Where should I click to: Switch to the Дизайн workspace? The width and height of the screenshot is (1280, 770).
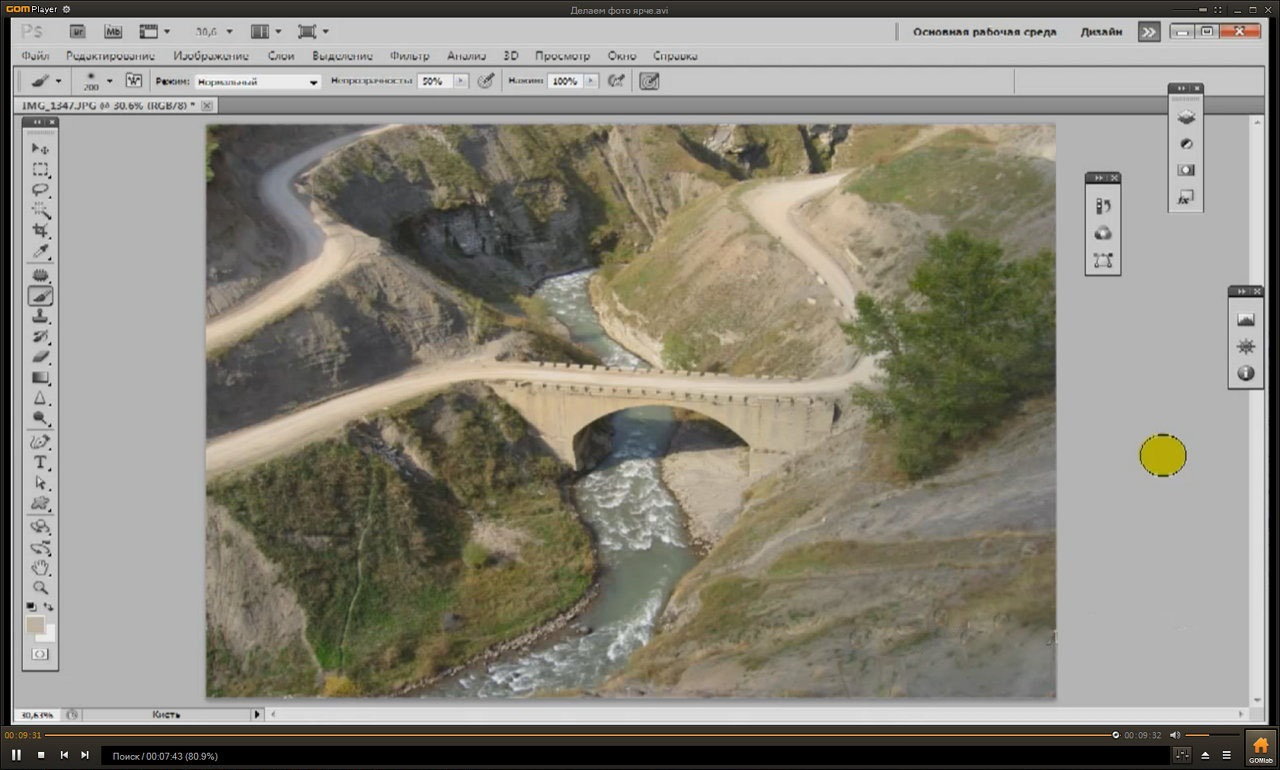(1100, 32)
